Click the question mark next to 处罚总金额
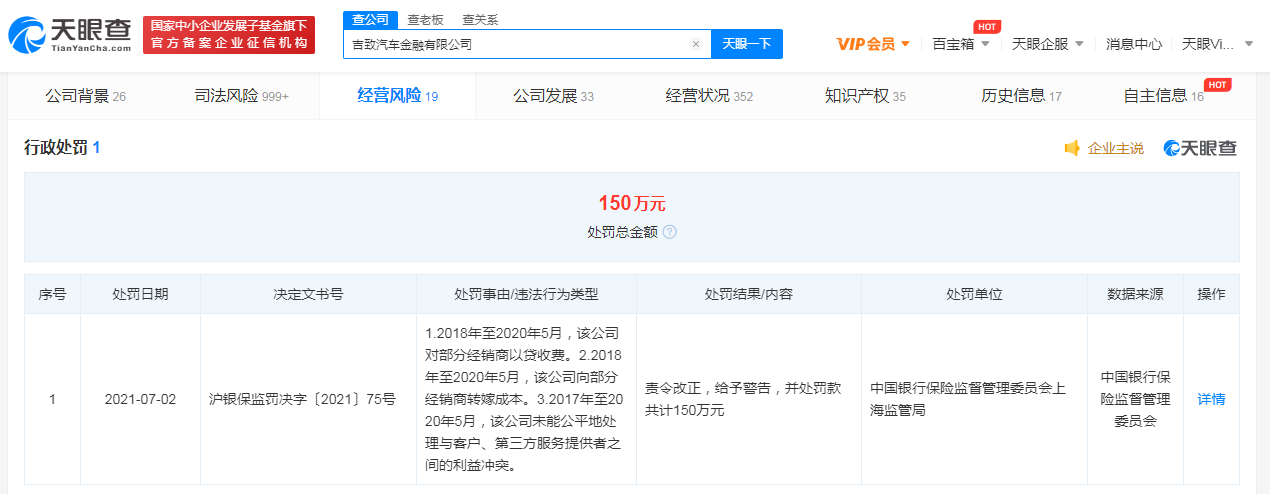Viewport: 1270px width, 494px height. [x=669, y=231]
